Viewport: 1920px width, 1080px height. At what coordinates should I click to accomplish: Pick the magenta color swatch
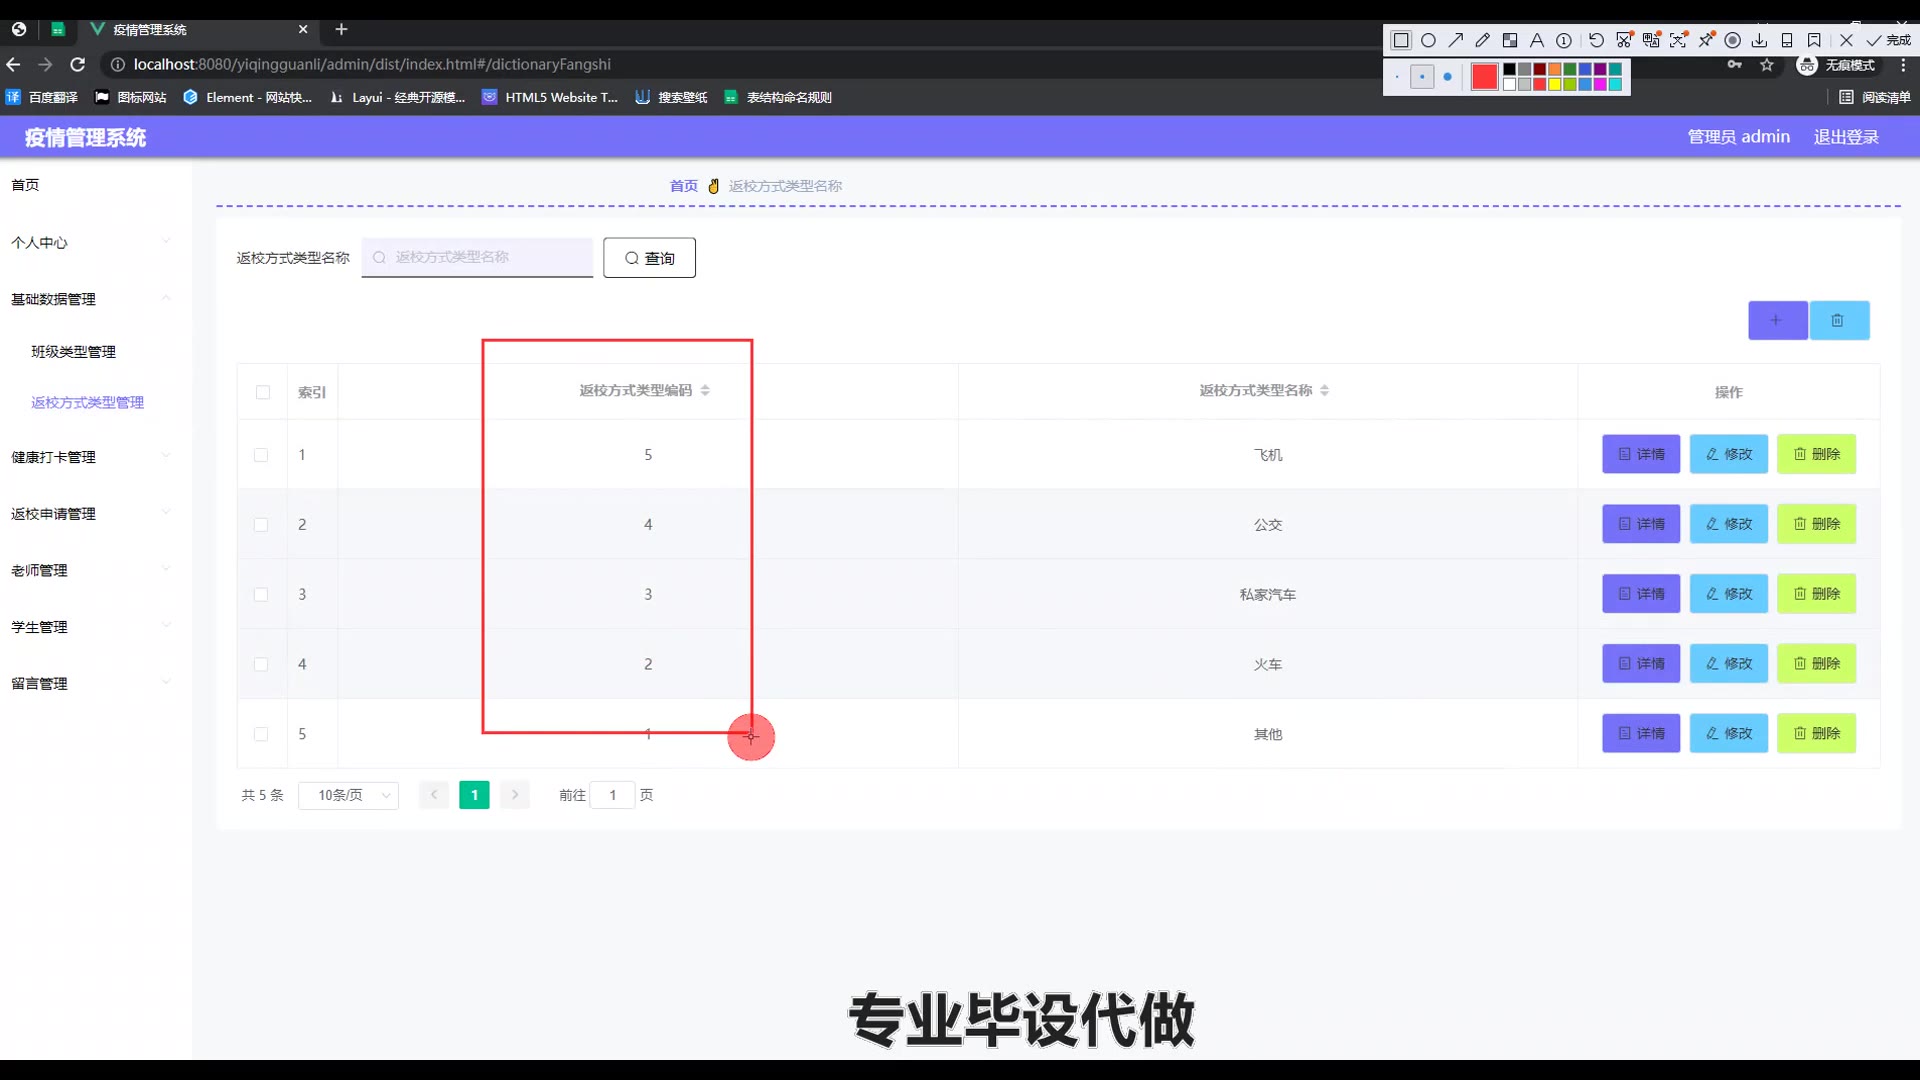1600,84
